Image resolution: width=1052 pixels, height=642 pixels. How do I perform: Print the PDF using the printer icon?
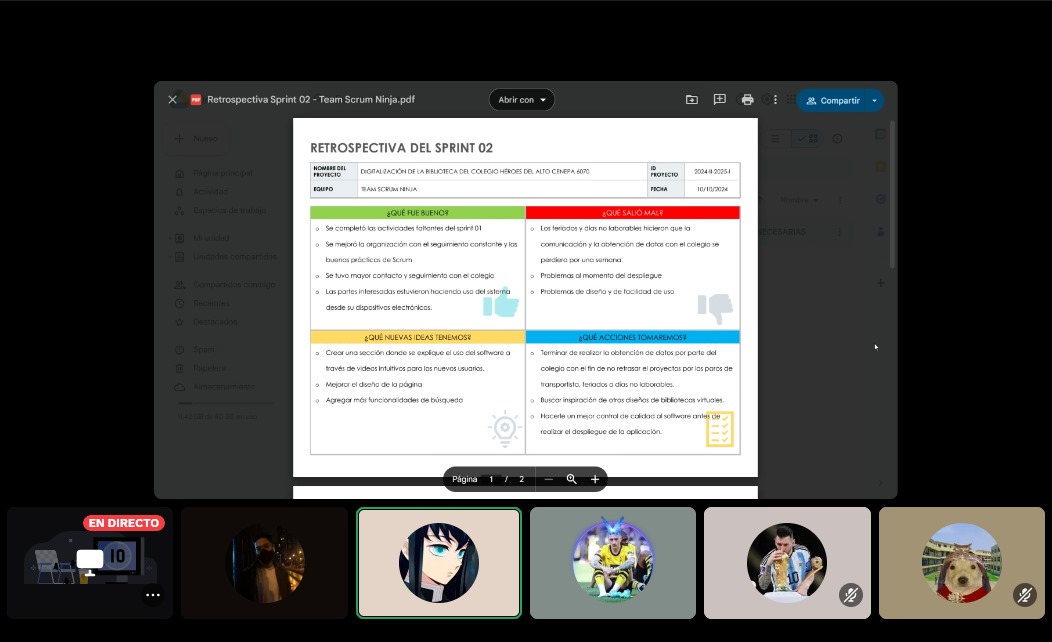[747, 100]
